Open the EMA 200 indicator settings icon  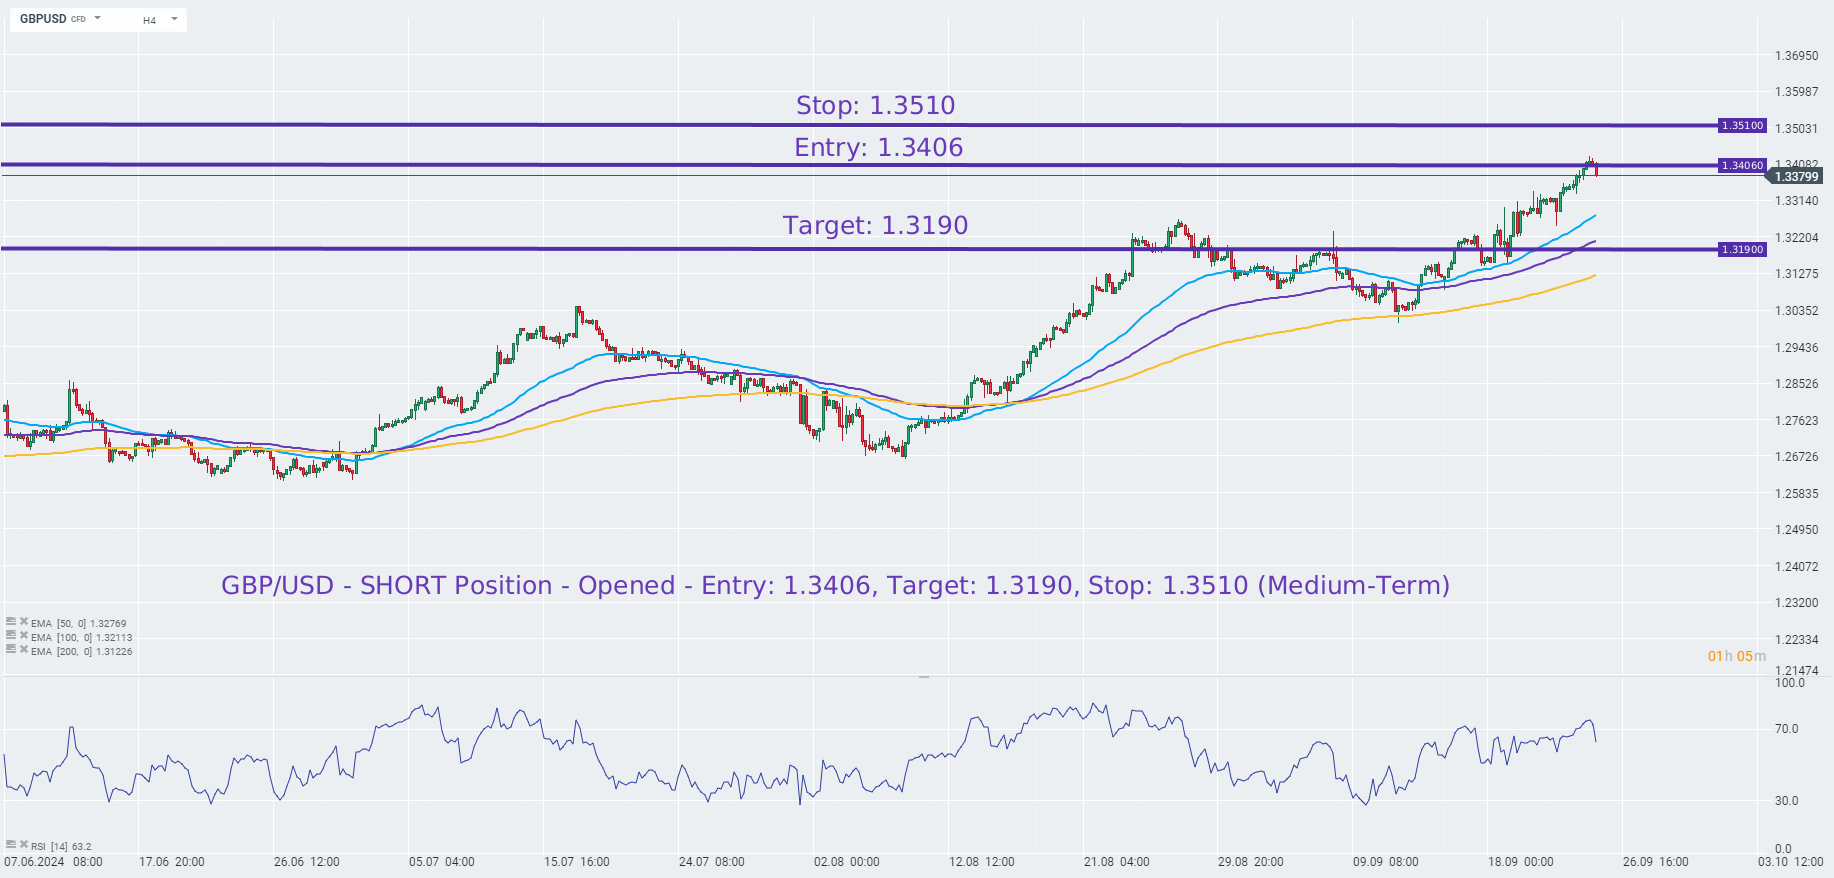pos(11,650)
